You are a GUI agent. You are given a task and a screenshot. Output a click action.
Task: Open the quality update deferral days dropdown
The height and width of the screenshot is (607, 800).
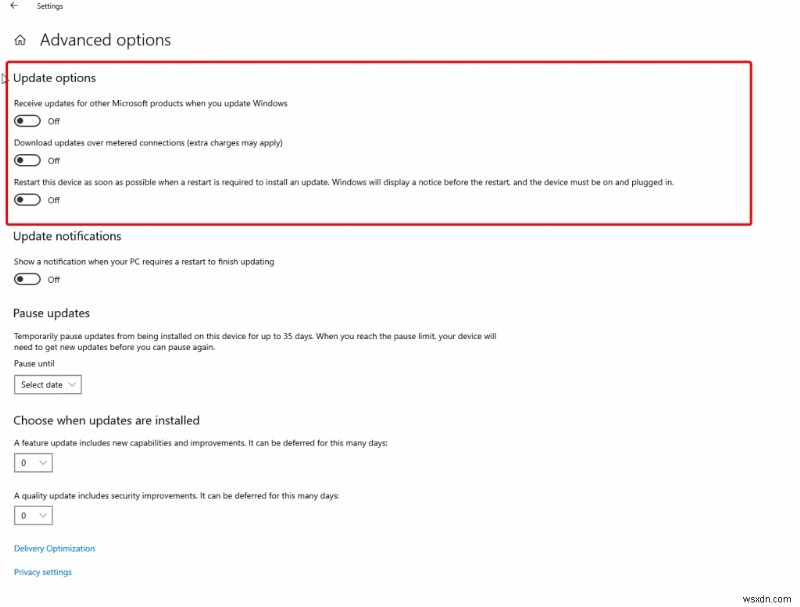(x=32, y=515)
